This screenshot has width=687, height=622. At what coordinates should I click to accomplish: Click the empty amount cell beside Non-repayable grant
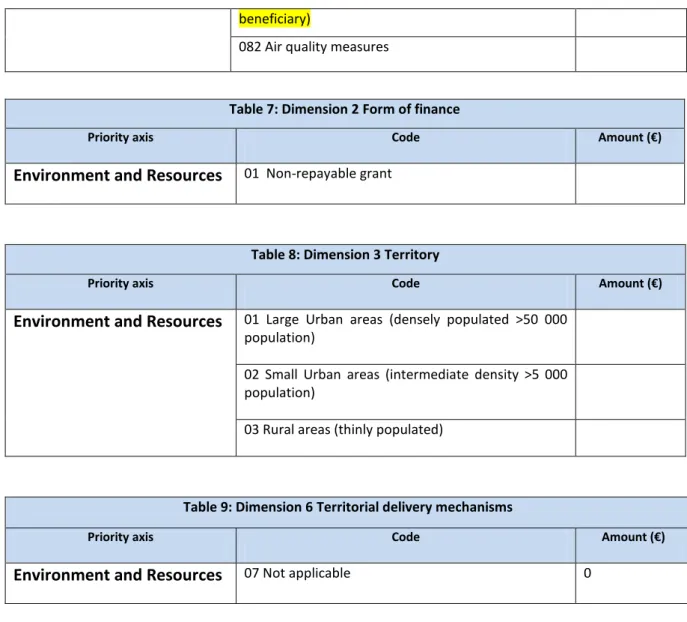pos(630,184)
